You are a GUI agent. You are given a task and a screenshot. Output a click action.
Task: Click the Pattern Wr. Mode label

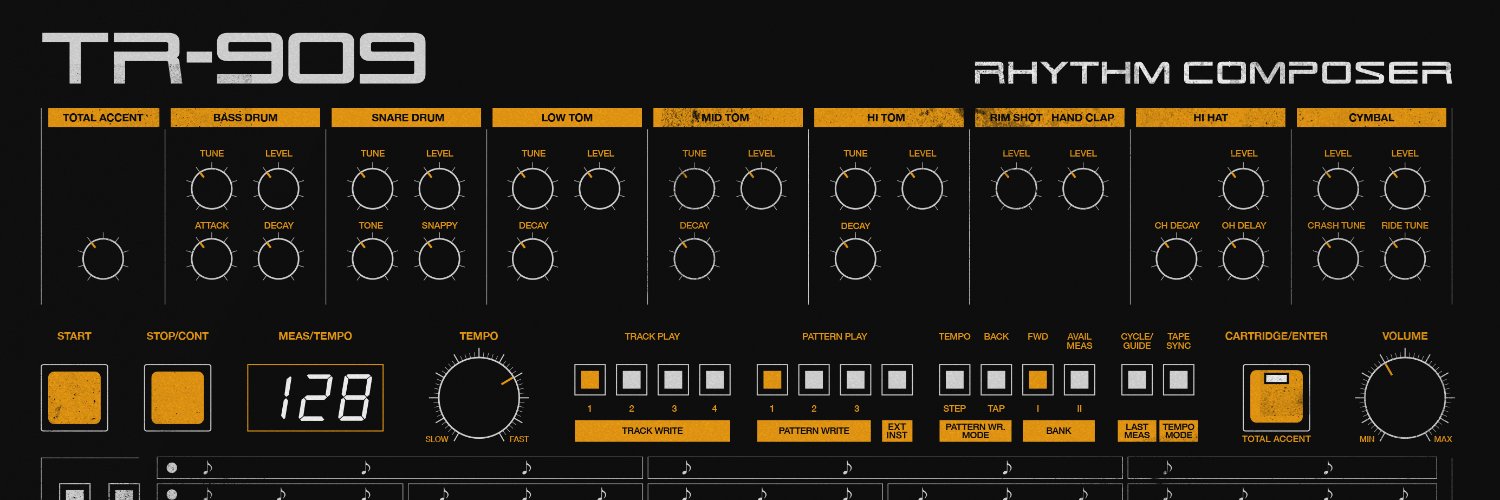pos(975,431)
